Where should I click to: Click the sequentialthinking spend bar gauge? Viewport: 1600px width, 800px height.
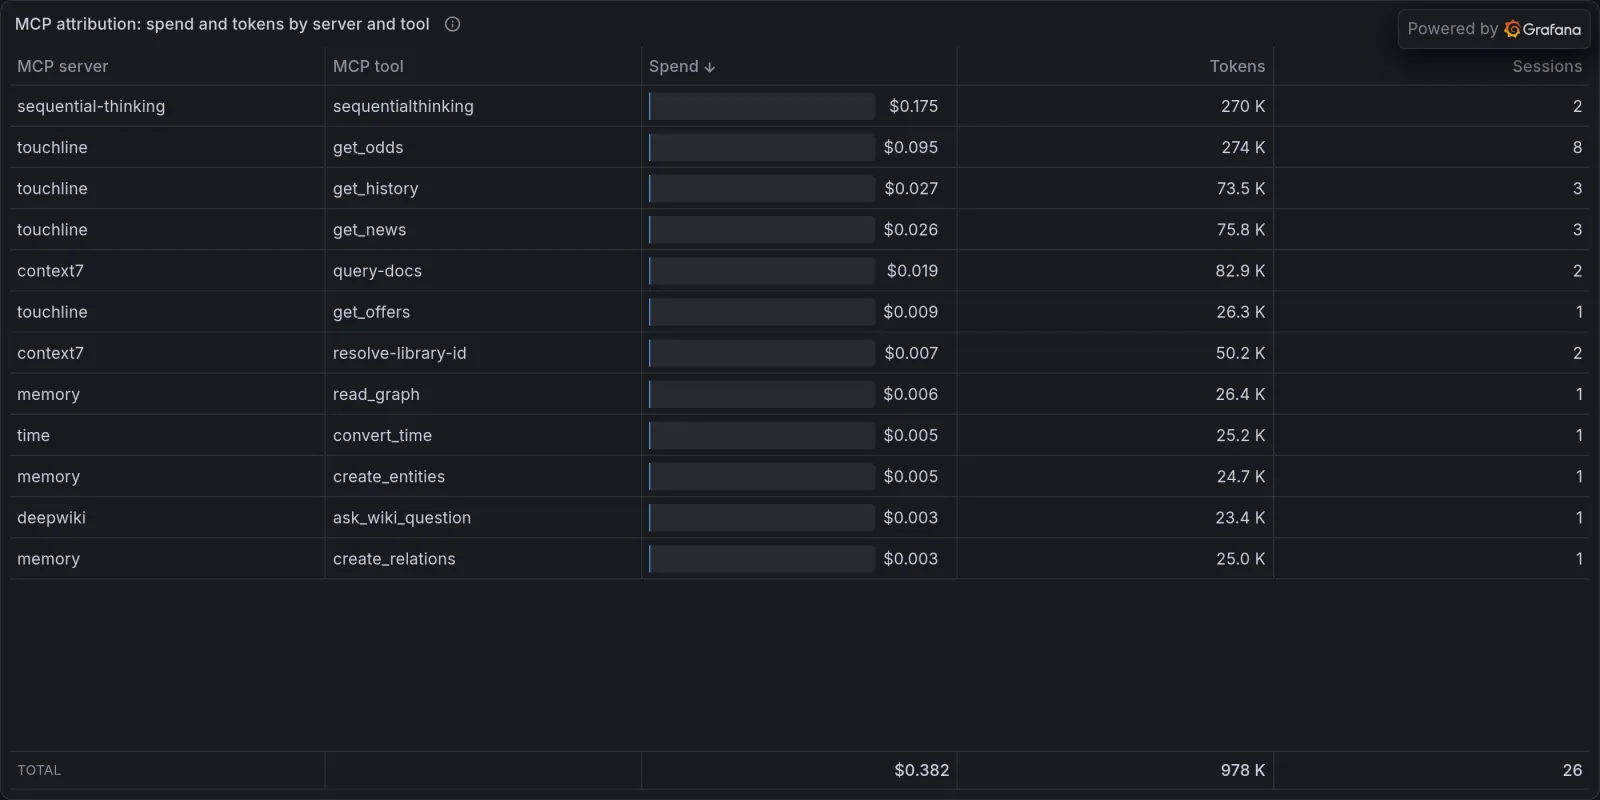coord(762,106)
